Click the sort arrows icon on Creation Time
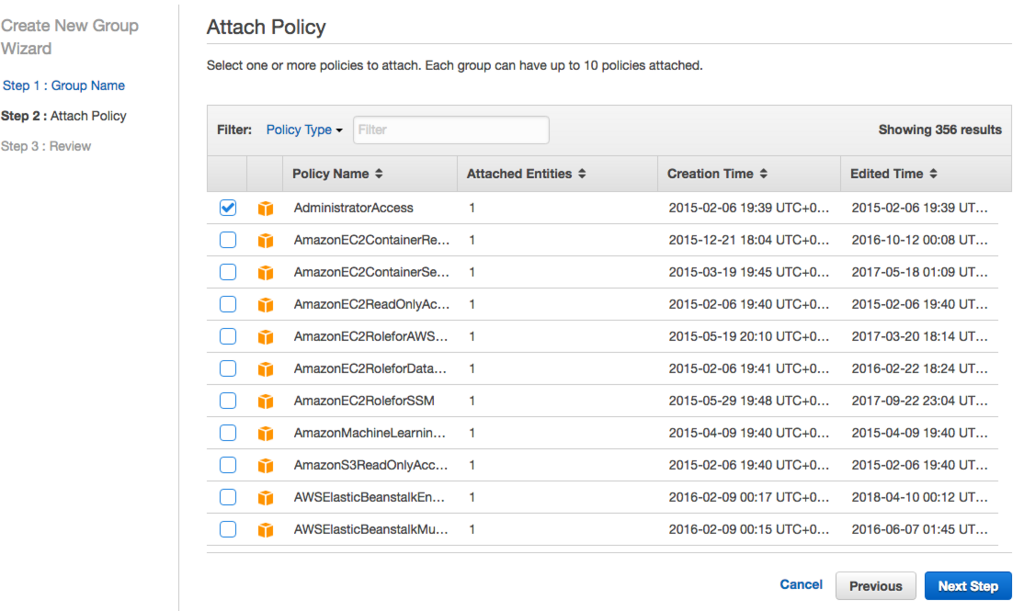 coord(763,174)
